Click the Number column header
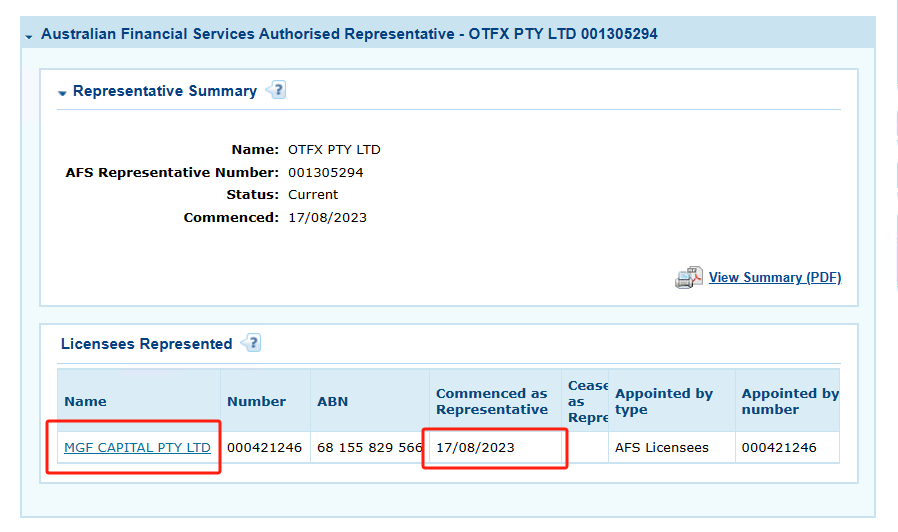The image size is (898, 532). pos(256,401)
